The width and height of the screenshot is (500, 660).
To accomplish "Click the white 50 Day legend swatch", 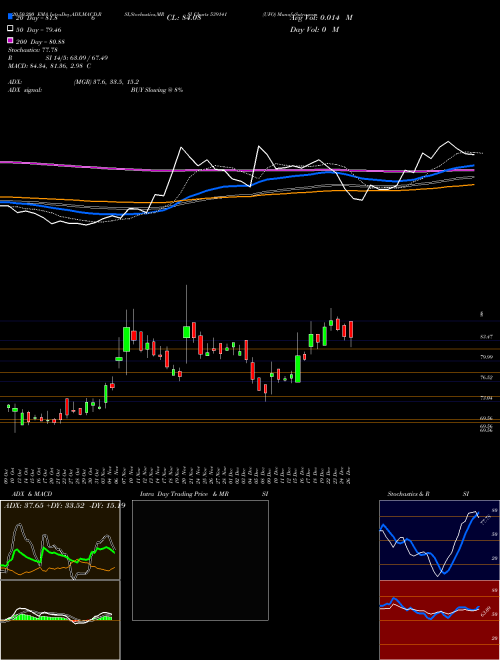I will [10, 29].
